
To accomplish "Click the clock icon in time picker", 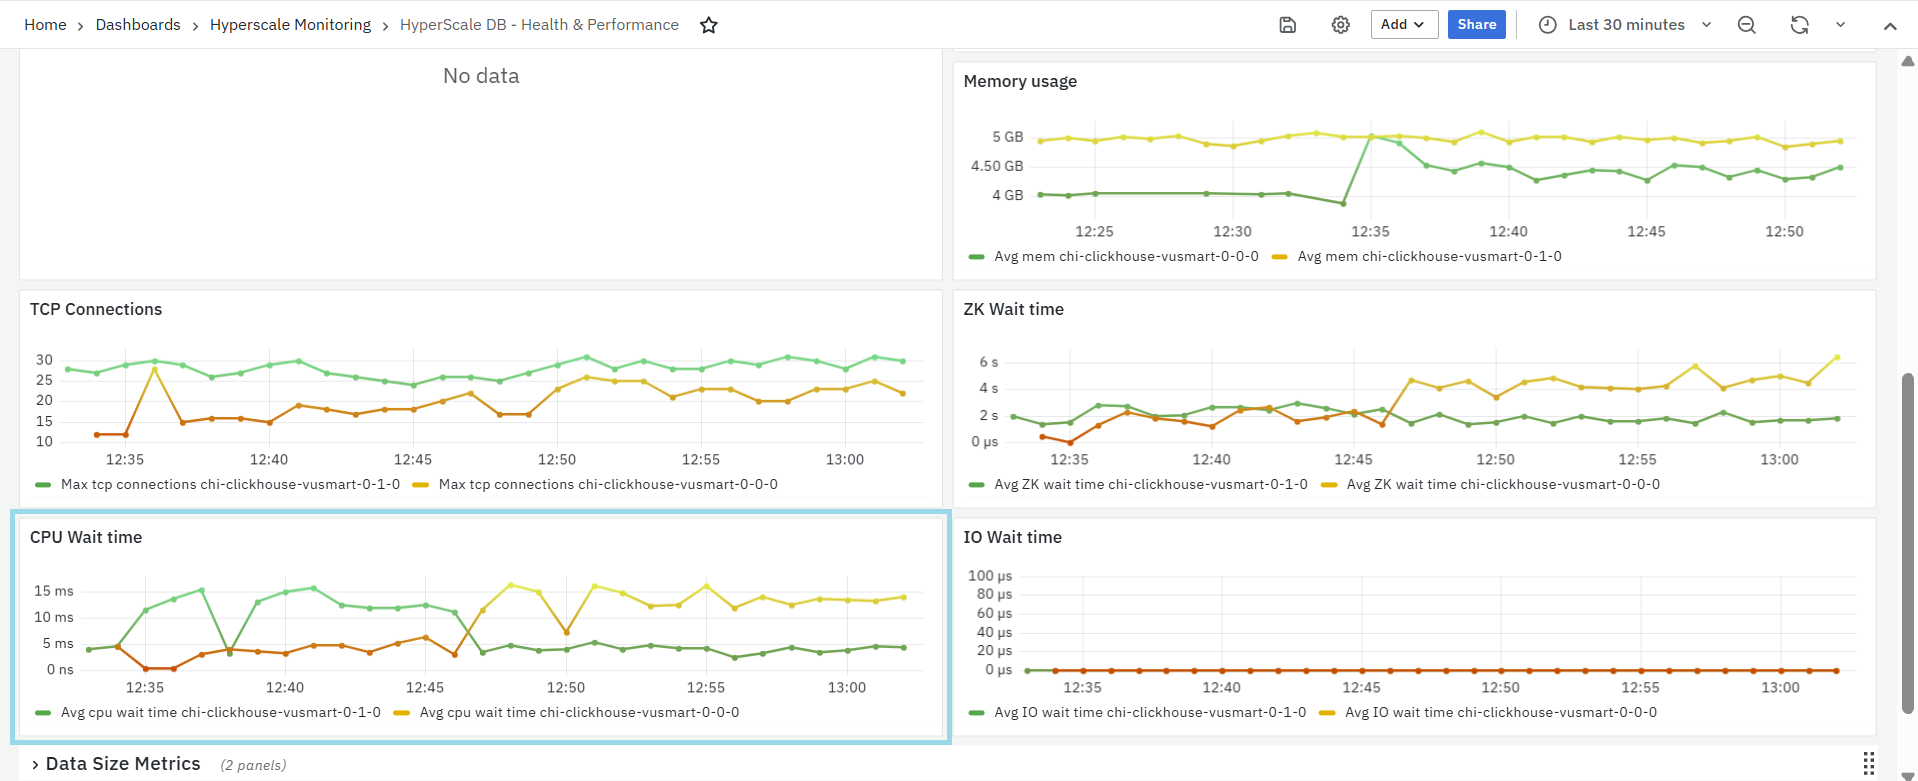I will click(1547, 25).
